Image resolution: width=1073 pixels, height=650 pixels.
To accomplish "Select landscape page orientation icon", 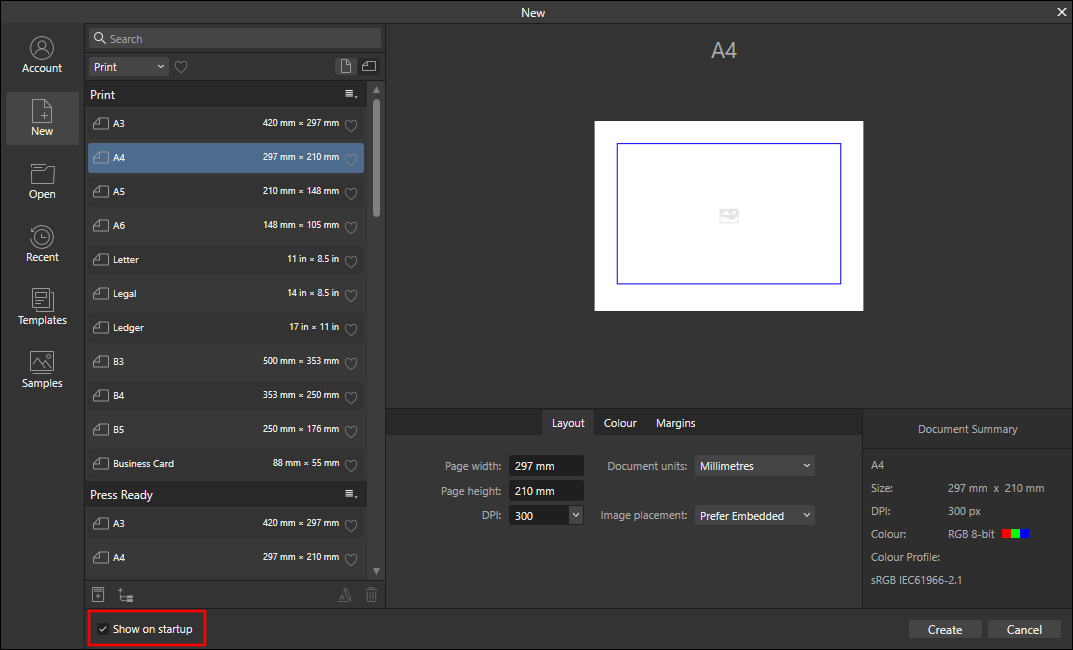I will (369, 67).
